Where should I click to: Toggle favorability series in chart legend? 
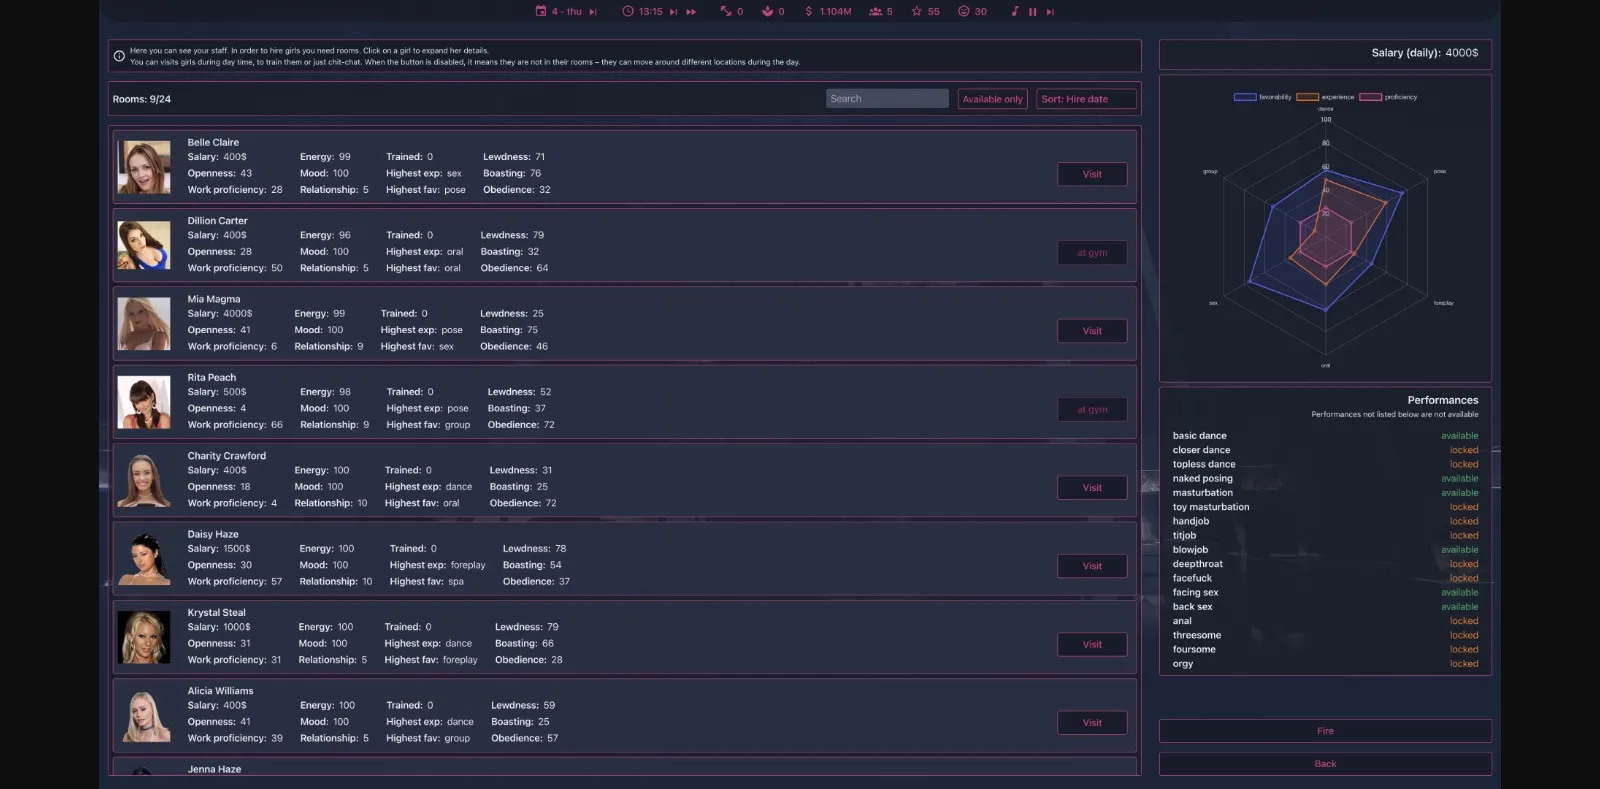click(x=1262, y=97)
